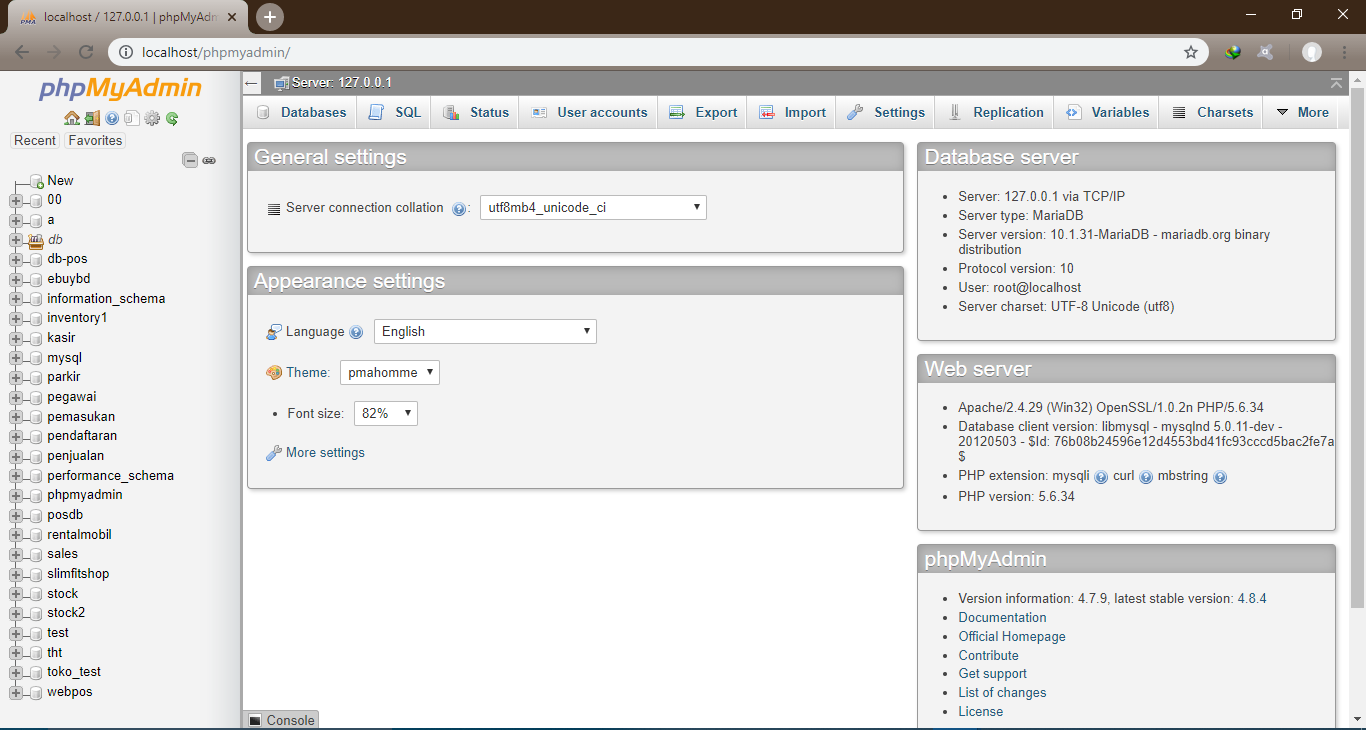Image resolution: width=1366 pixels, height=730 pixels.
Task: Open the User accounts tab
Action: tap(588, 112)
